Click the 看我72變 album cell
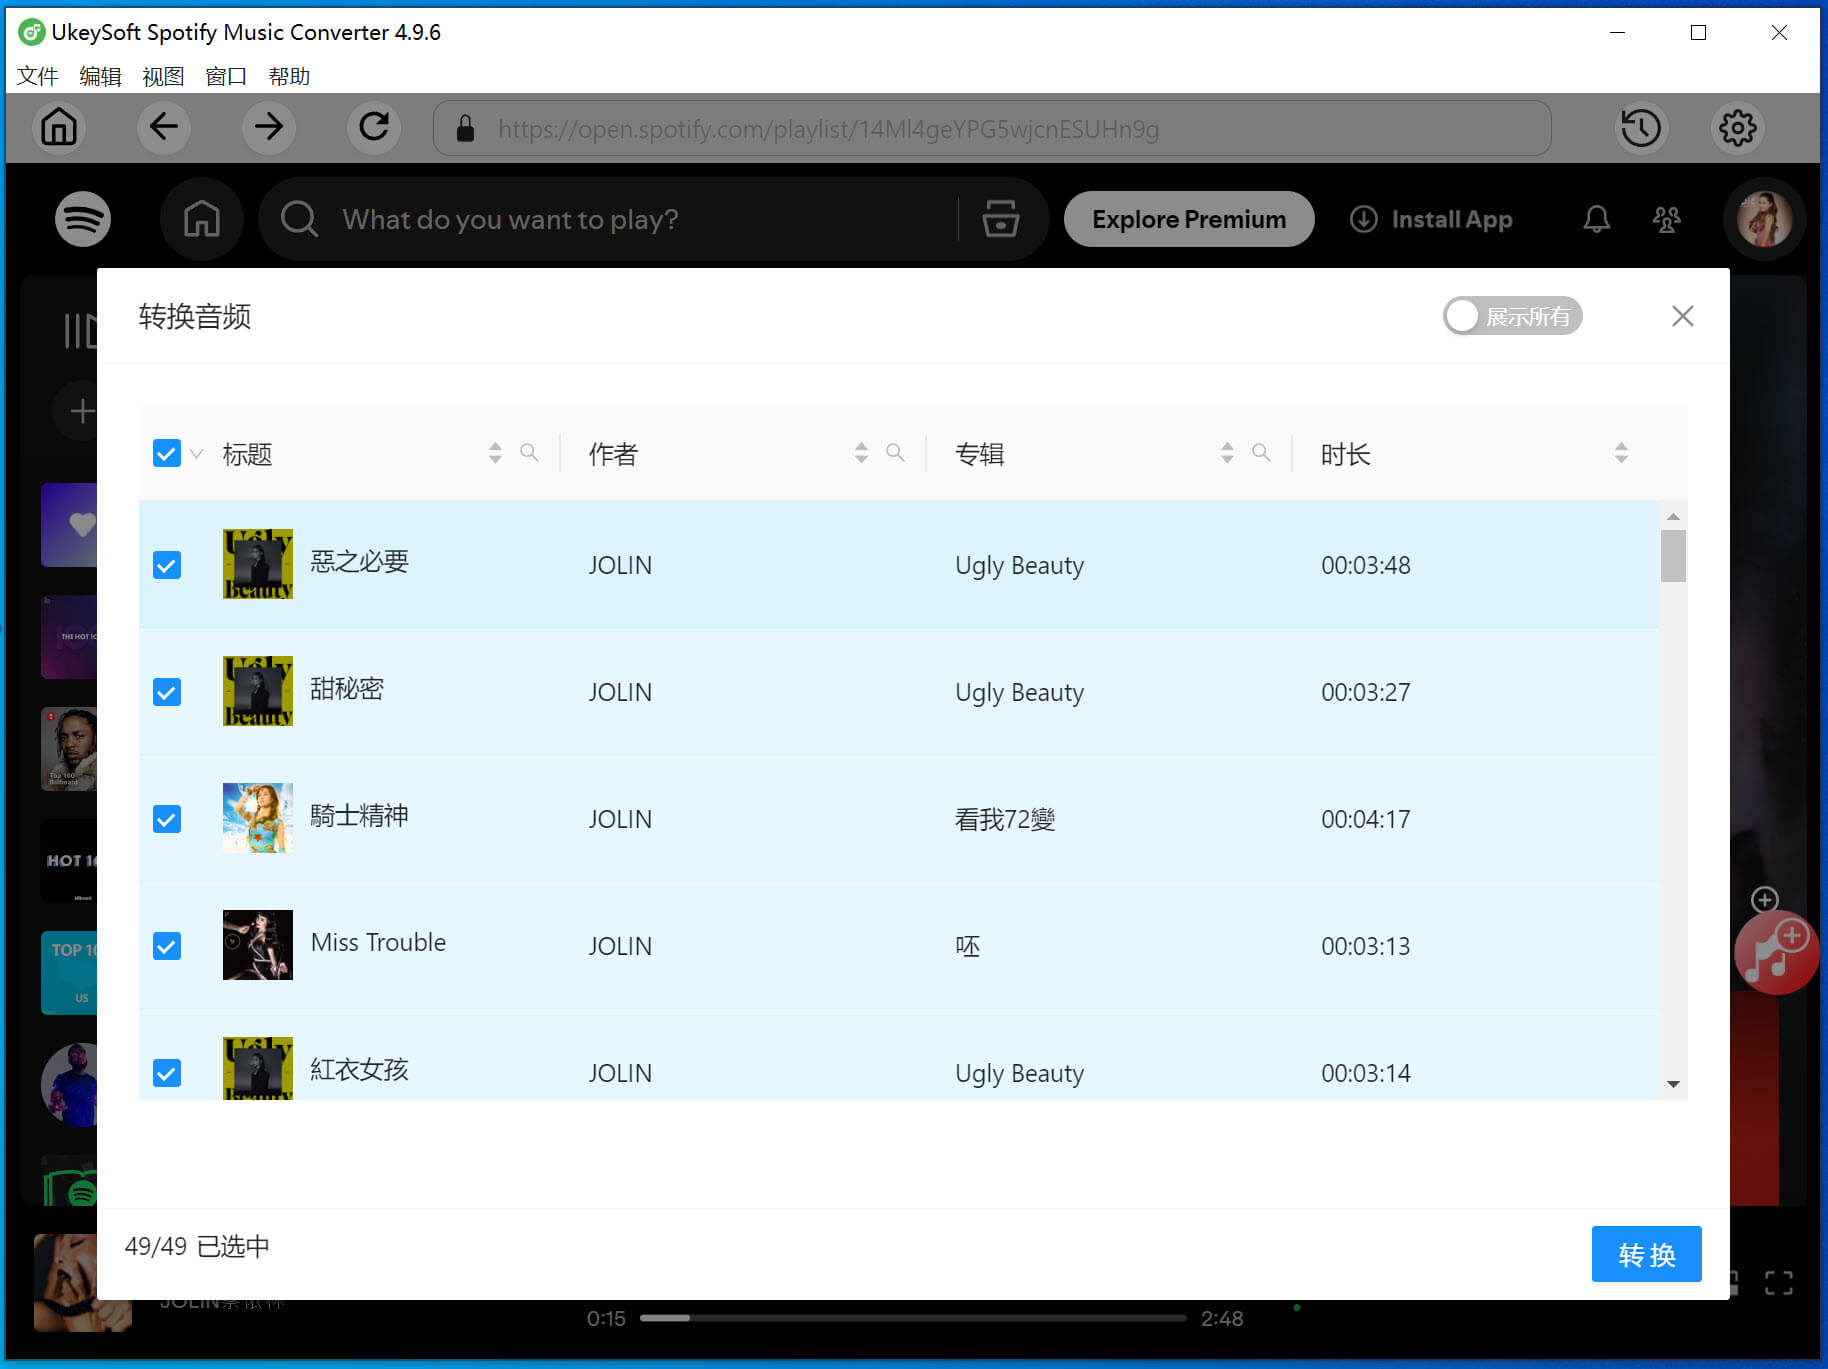Screen dimensions: 1828x1369 click(x=1004, y=819)
